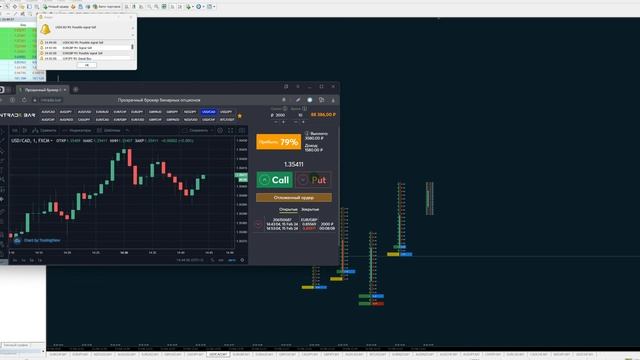Image resolution: width=640 pixels, height=360 pixels.
Task: Take a chart snapshot with the camera icon
Action: click(242, 131)
